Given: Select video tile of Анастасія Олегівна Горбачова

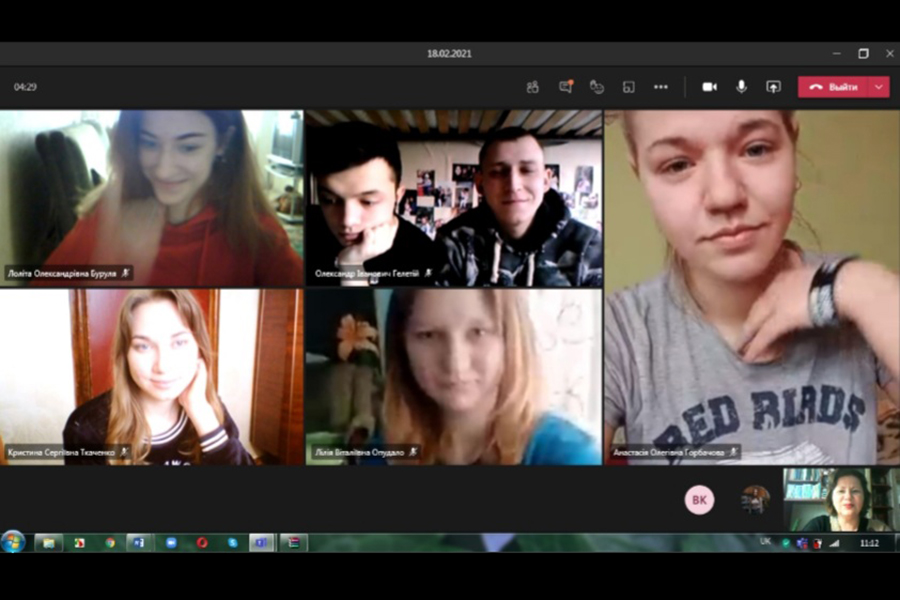Looking at the screenshot, I should pyautogui.click(x=752, y=287).
